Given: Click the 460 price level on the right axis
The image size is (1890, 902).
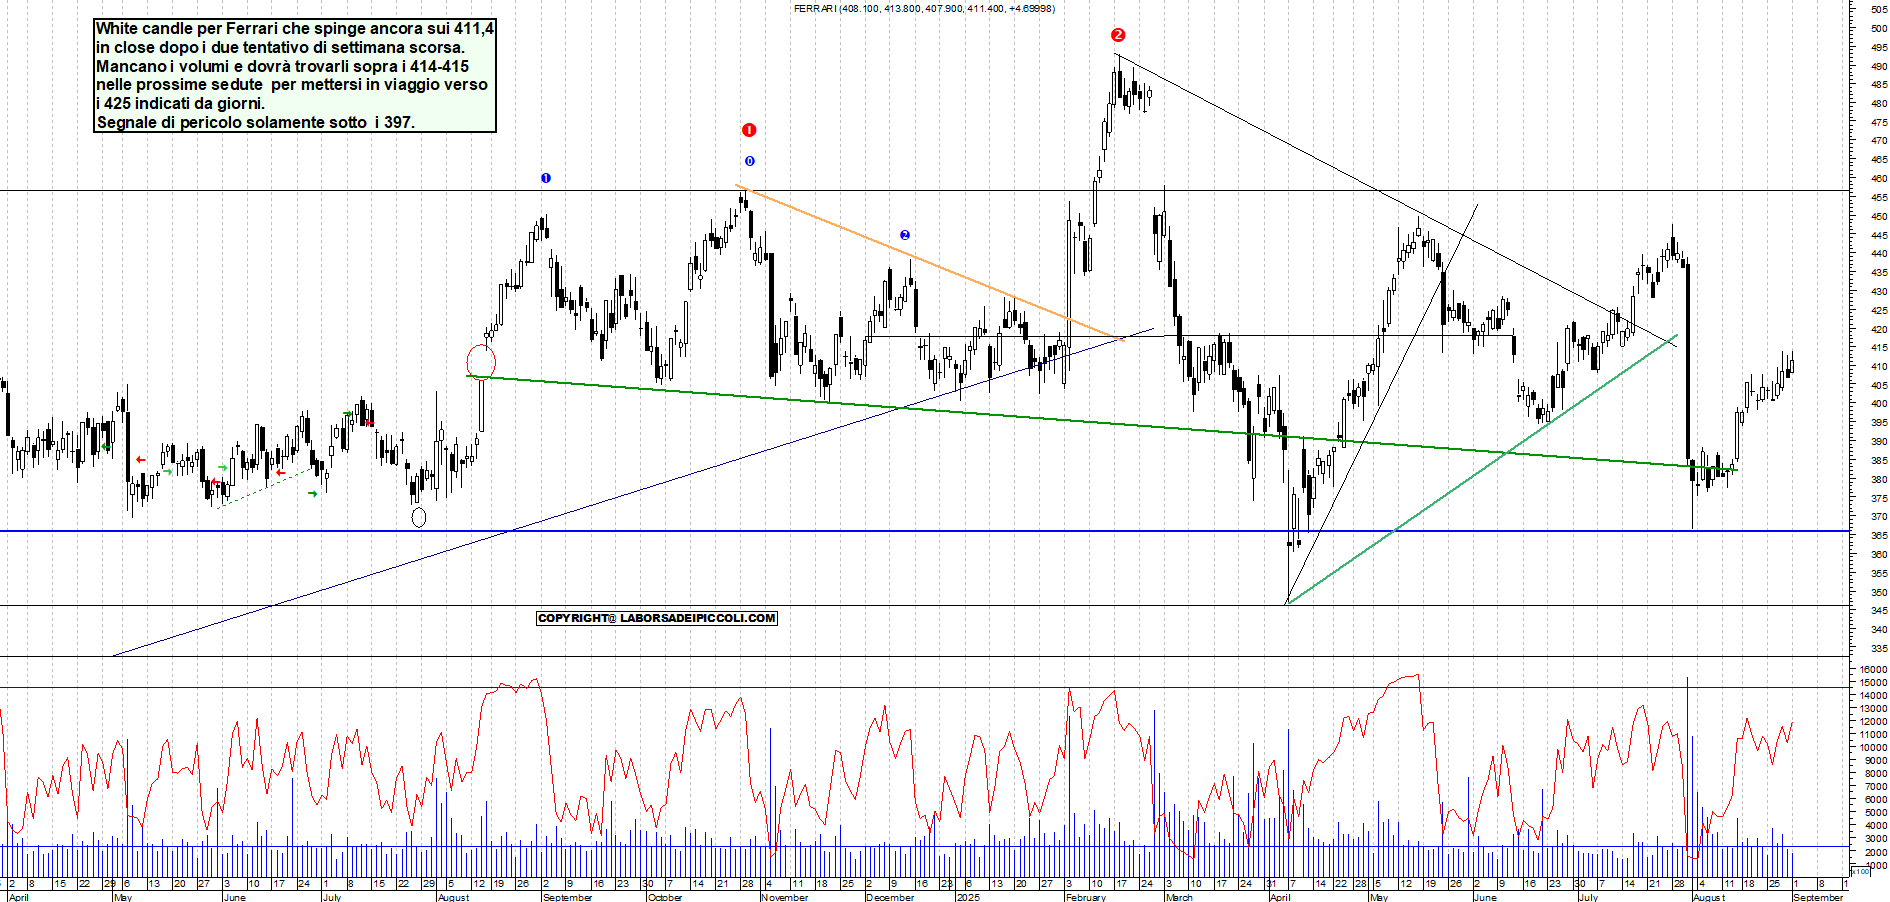Looking at the screenshot, I should (1879, 179).
